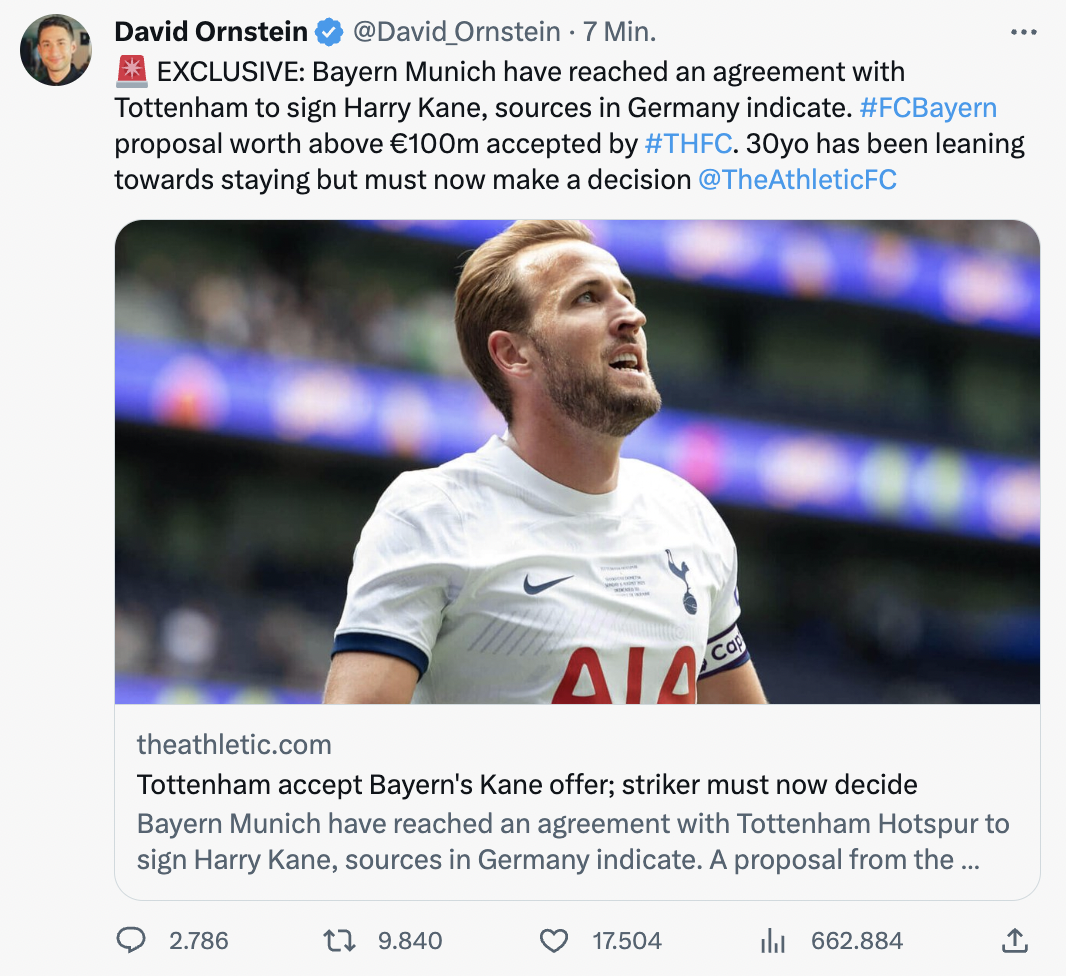
Task: Click the blue verified badge
Action: pos(329,32)
